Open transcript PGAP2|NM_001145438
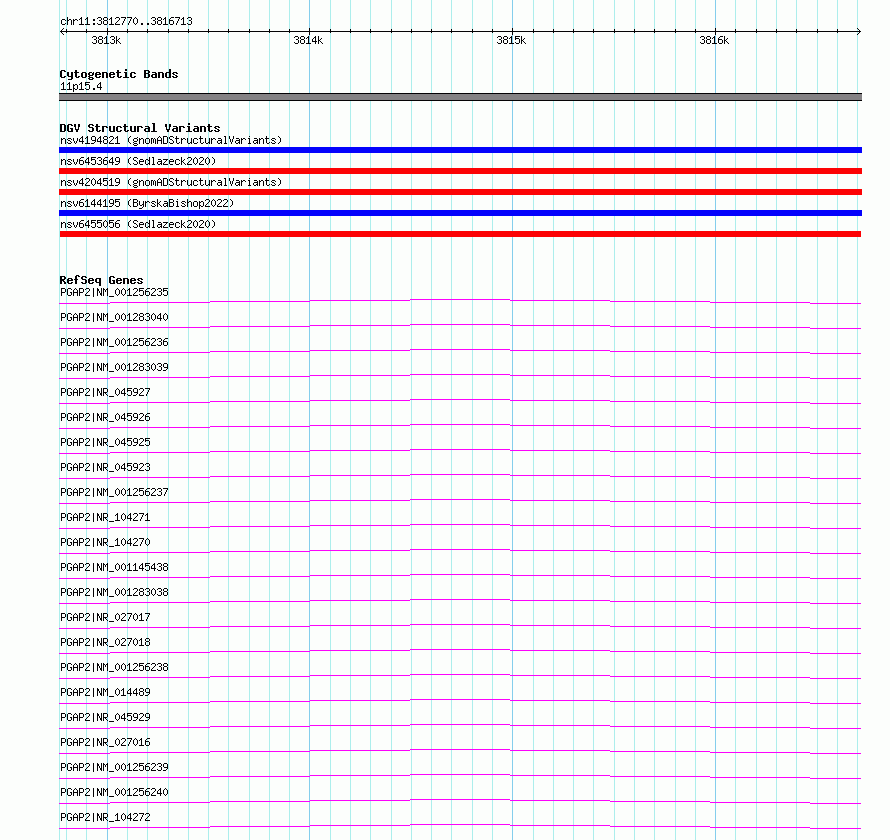This screenshot has width=890, height=840. click(114, 567)
